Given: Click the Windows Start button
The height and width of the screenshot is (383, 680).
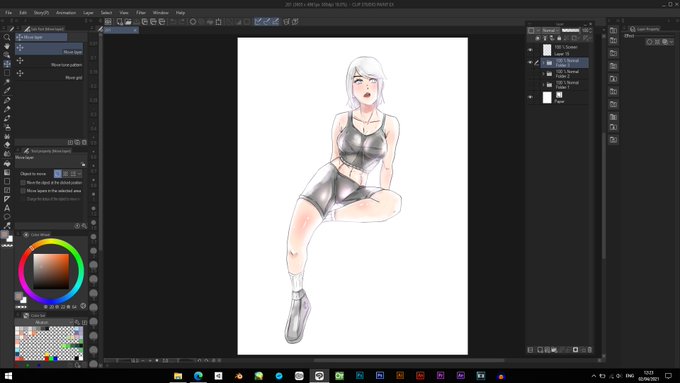Looking at the screenshot, I should point(8,376).
